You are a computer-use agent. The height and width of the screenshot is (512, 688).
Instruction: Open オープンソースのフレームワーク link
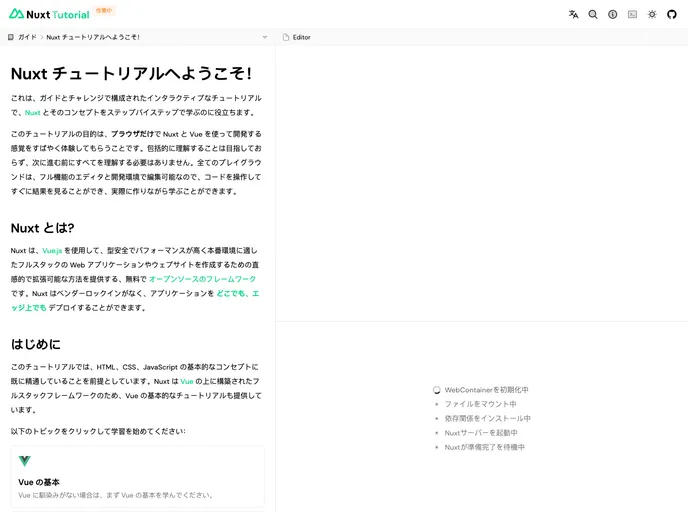coord(202,279)
